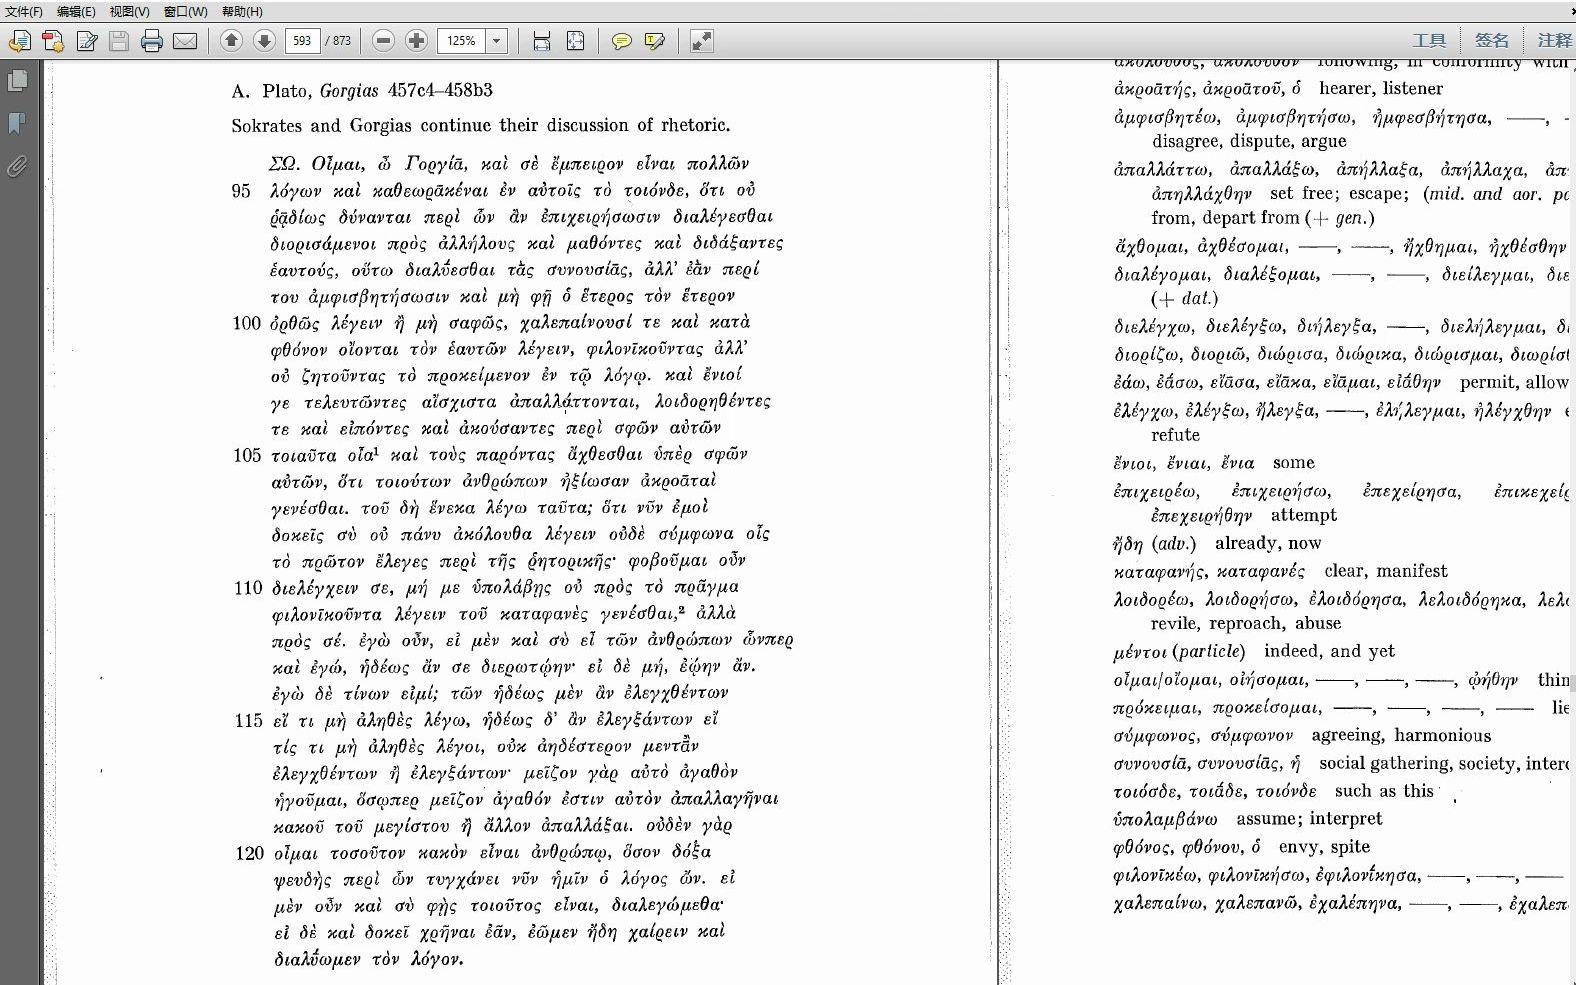Viewport: 1576px width, 985px height.
Task: Click the gloss 'attempt' in vocabulary
Action: pyautogui.click(x=1303, y=515)
